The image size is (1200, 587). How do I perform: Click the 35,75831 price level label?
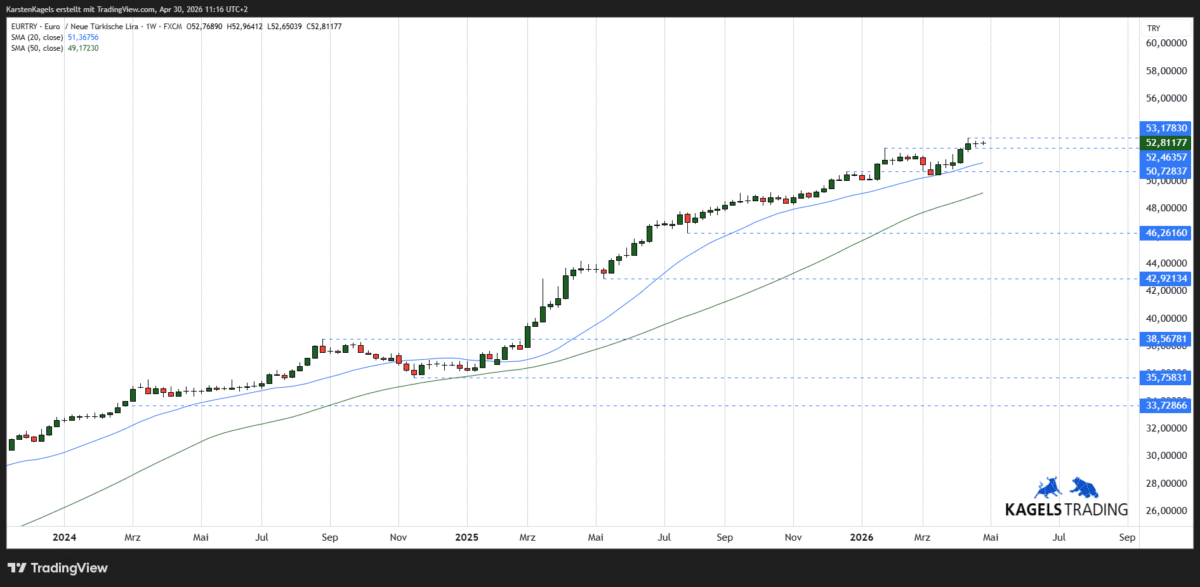pyautogui.click(x=1166, y=377)
